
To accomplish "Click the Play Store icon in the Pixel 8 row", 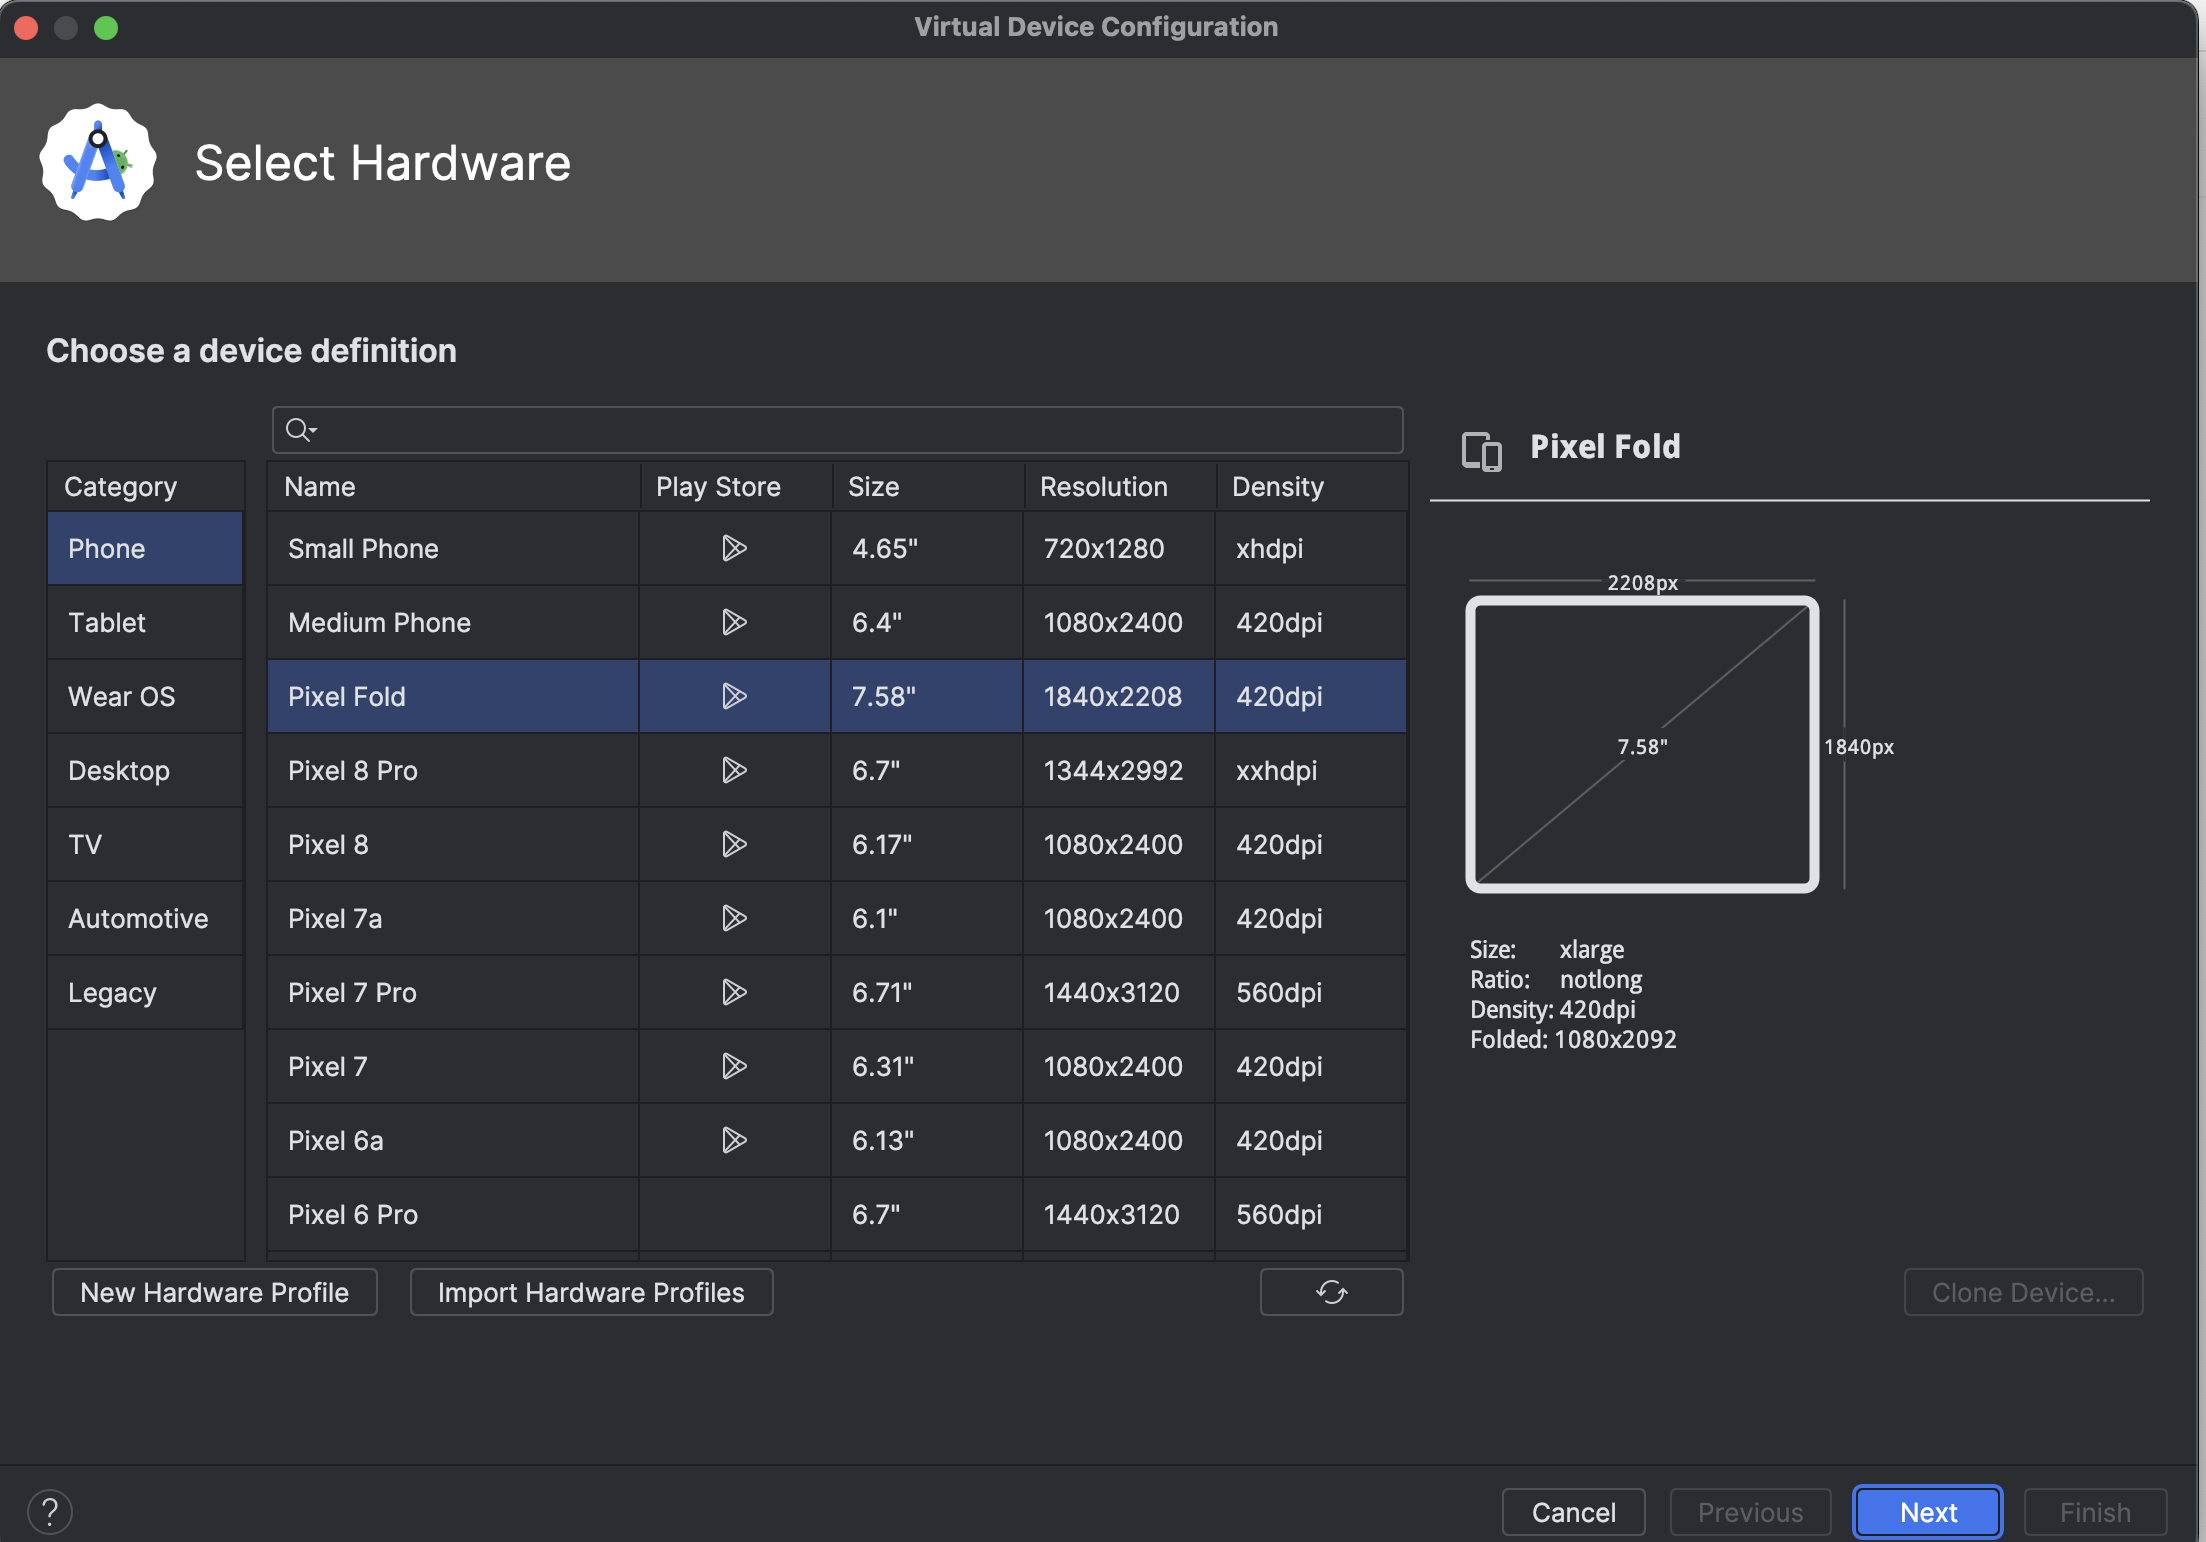I will (x=734, y=844).
